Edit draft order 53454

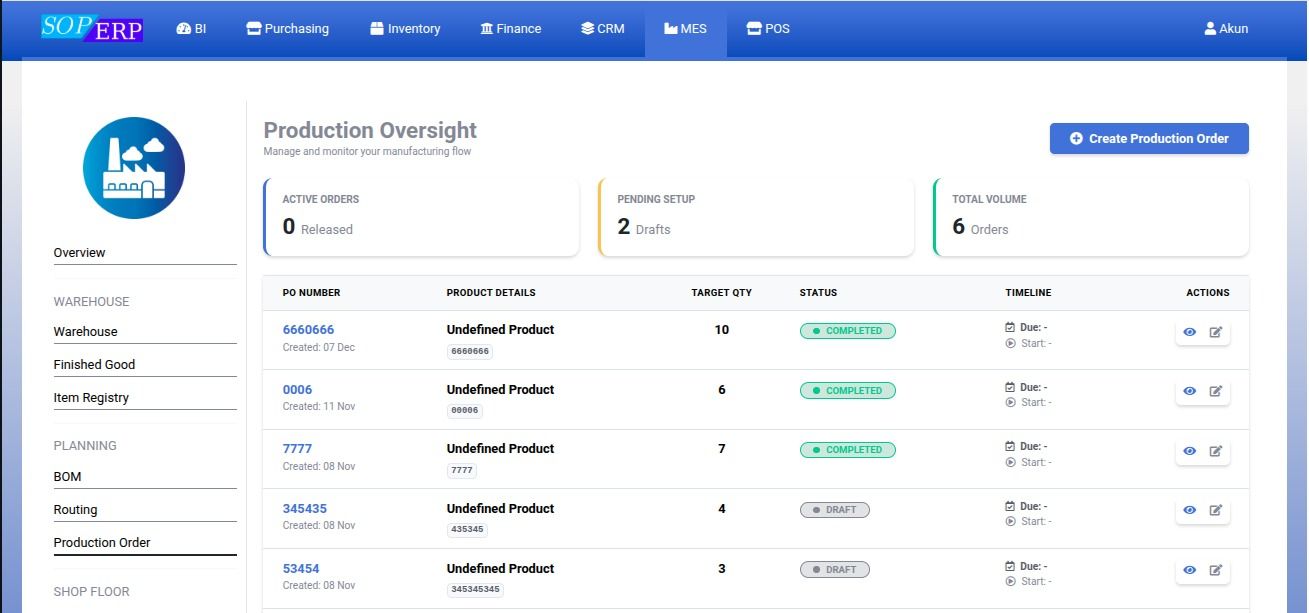point(1217,569)
